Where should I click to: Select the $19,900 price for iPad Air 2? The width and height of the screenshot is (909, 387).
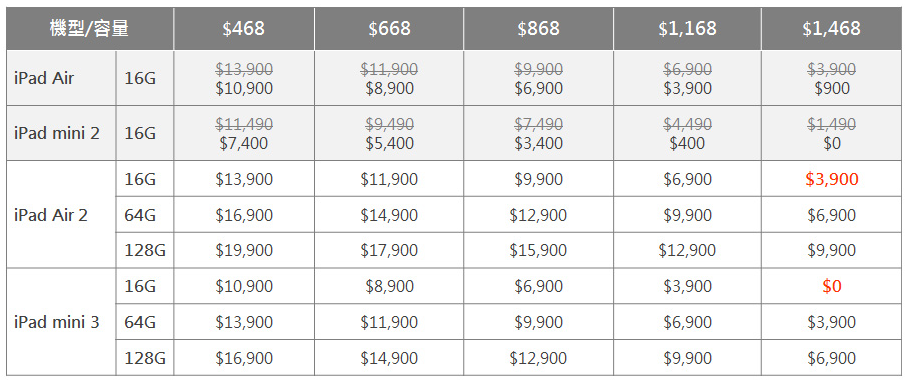(x=244, y=250)
